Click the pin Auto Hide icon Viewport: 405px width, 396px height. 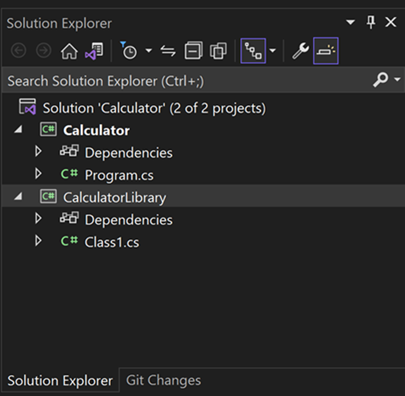point(371,23)
